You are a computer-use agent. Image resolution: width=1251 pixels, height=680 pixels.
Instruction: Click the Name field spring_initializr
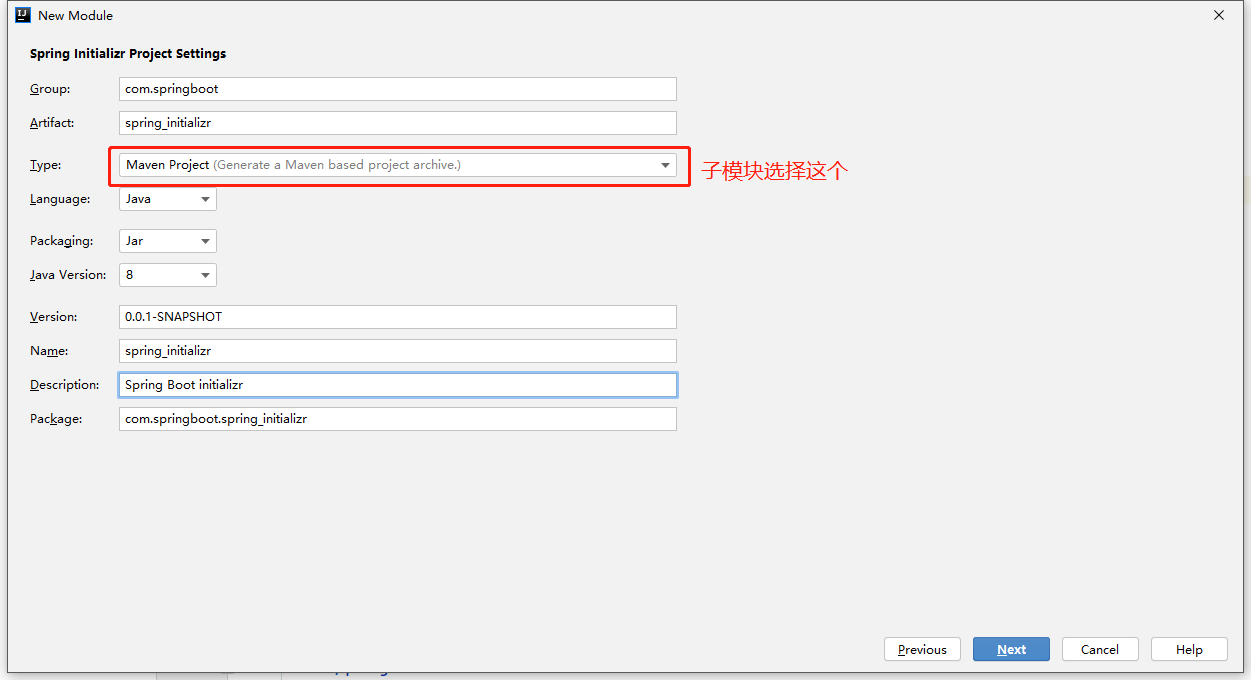tap(398, 351)
